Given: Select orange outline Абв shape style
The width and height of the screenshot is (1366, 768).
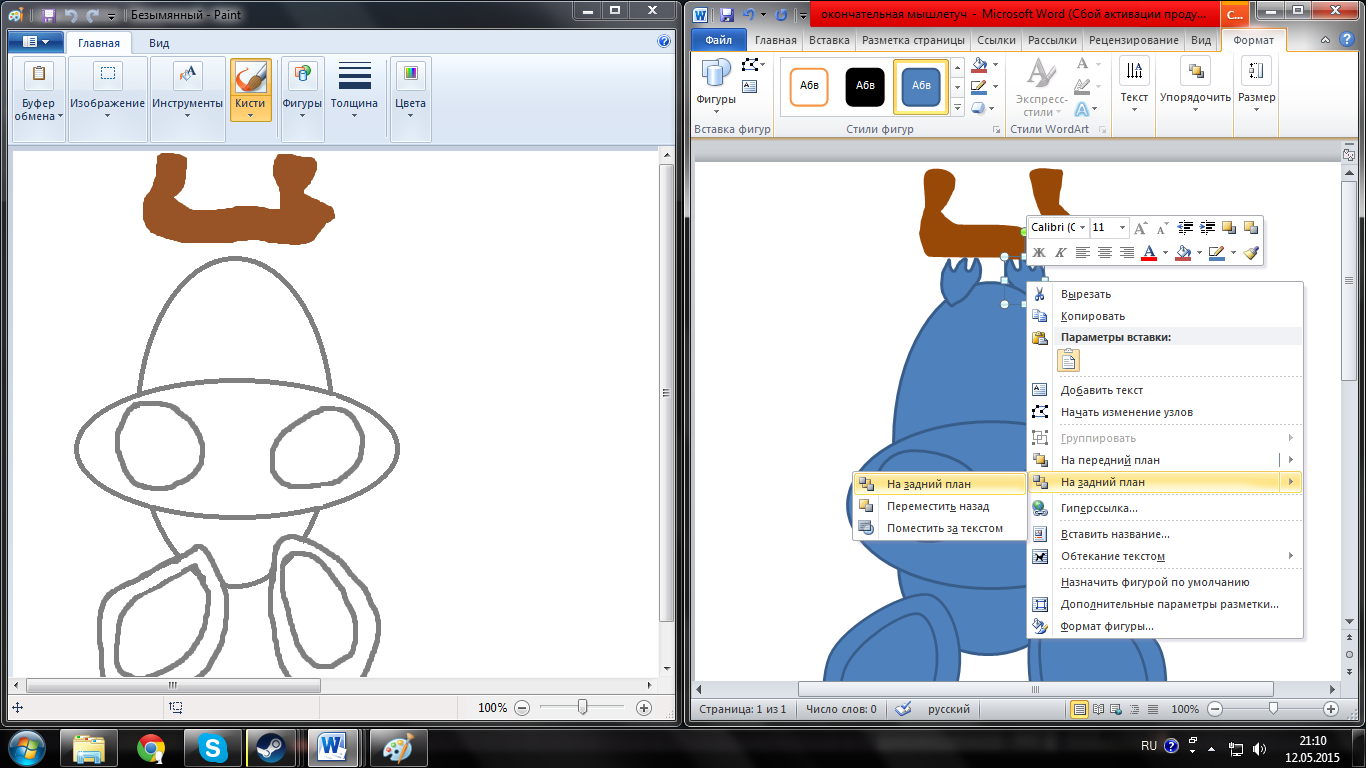Looking at the screenshot, I should [810, 86].
